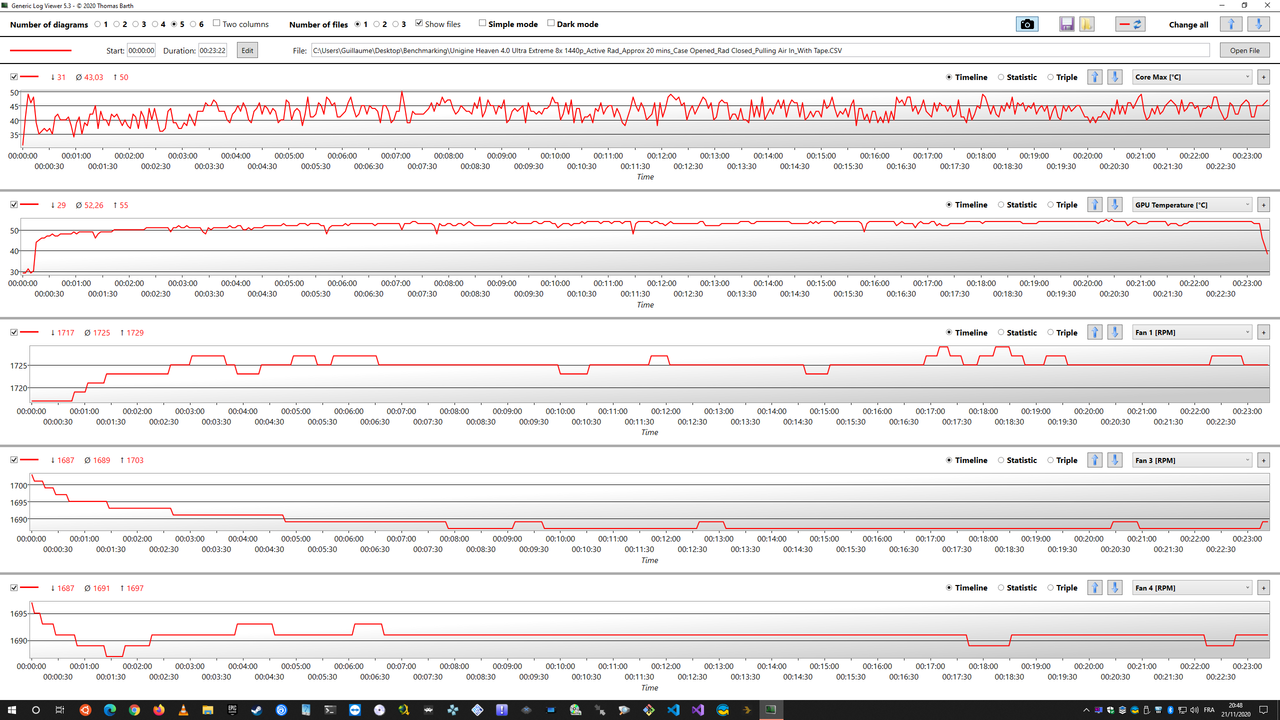This screenshot has width=1280, height=720.
Task: Take a screenshot using the camera icon
Action: (1027, 23)
